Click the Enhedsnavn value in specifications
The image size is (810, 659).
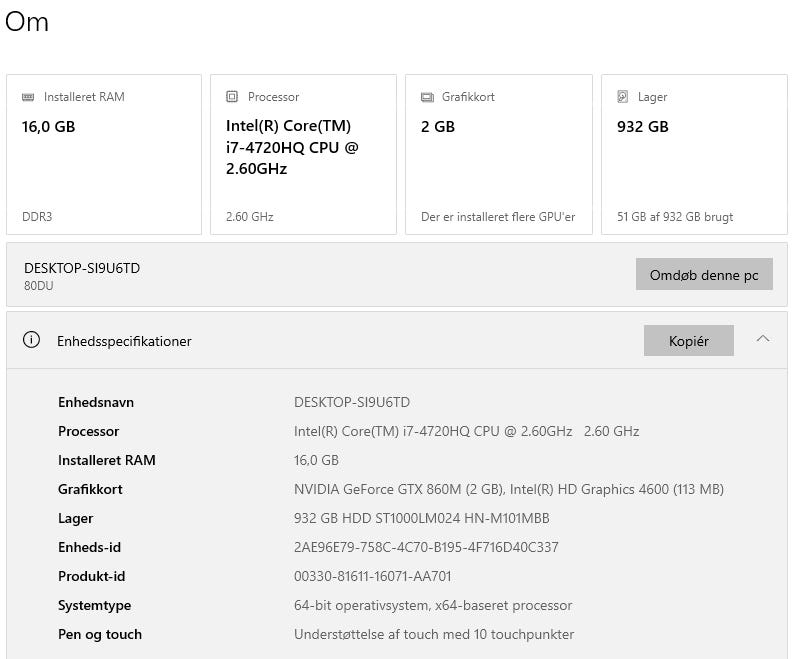pos(352,402)
